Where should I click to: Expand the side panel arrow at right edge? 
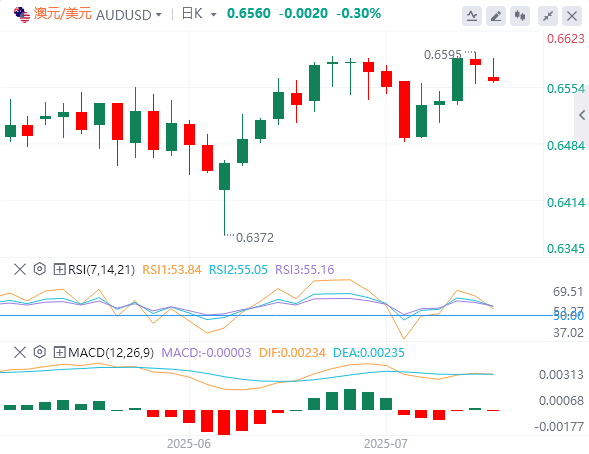[x=582, y=115]
